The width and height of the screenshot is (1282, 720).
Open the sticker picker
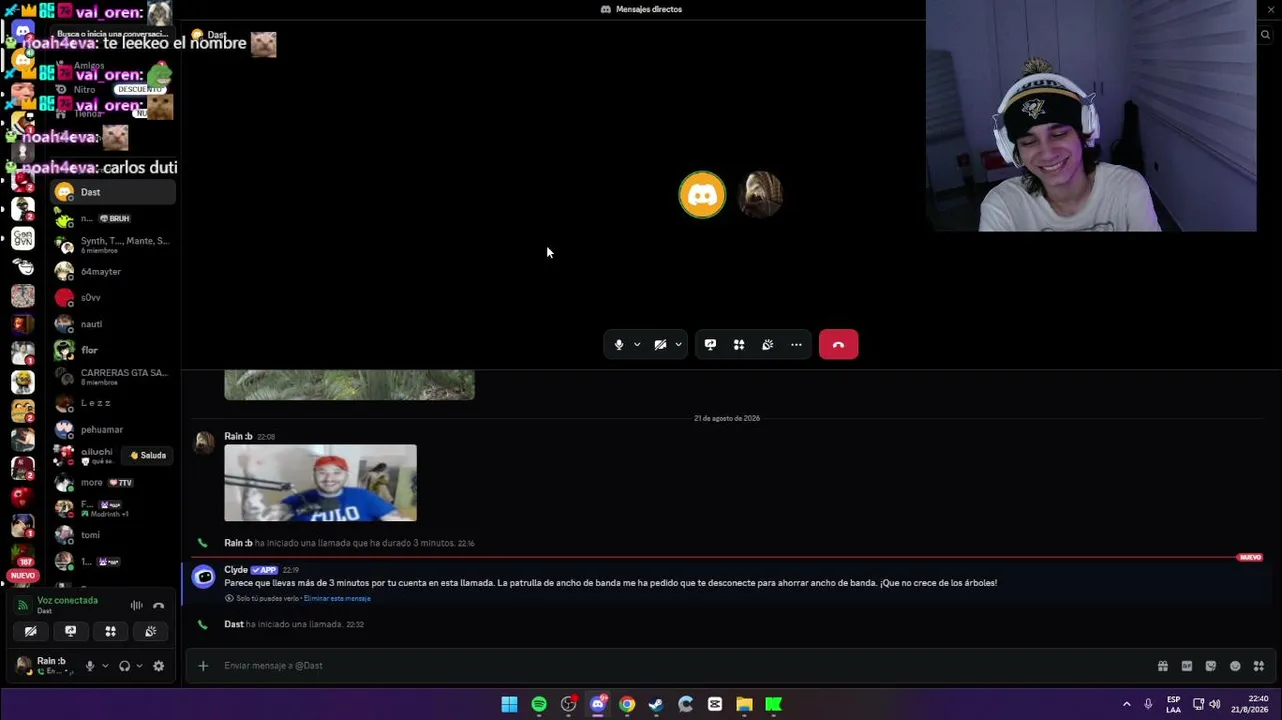[1211, 666]
